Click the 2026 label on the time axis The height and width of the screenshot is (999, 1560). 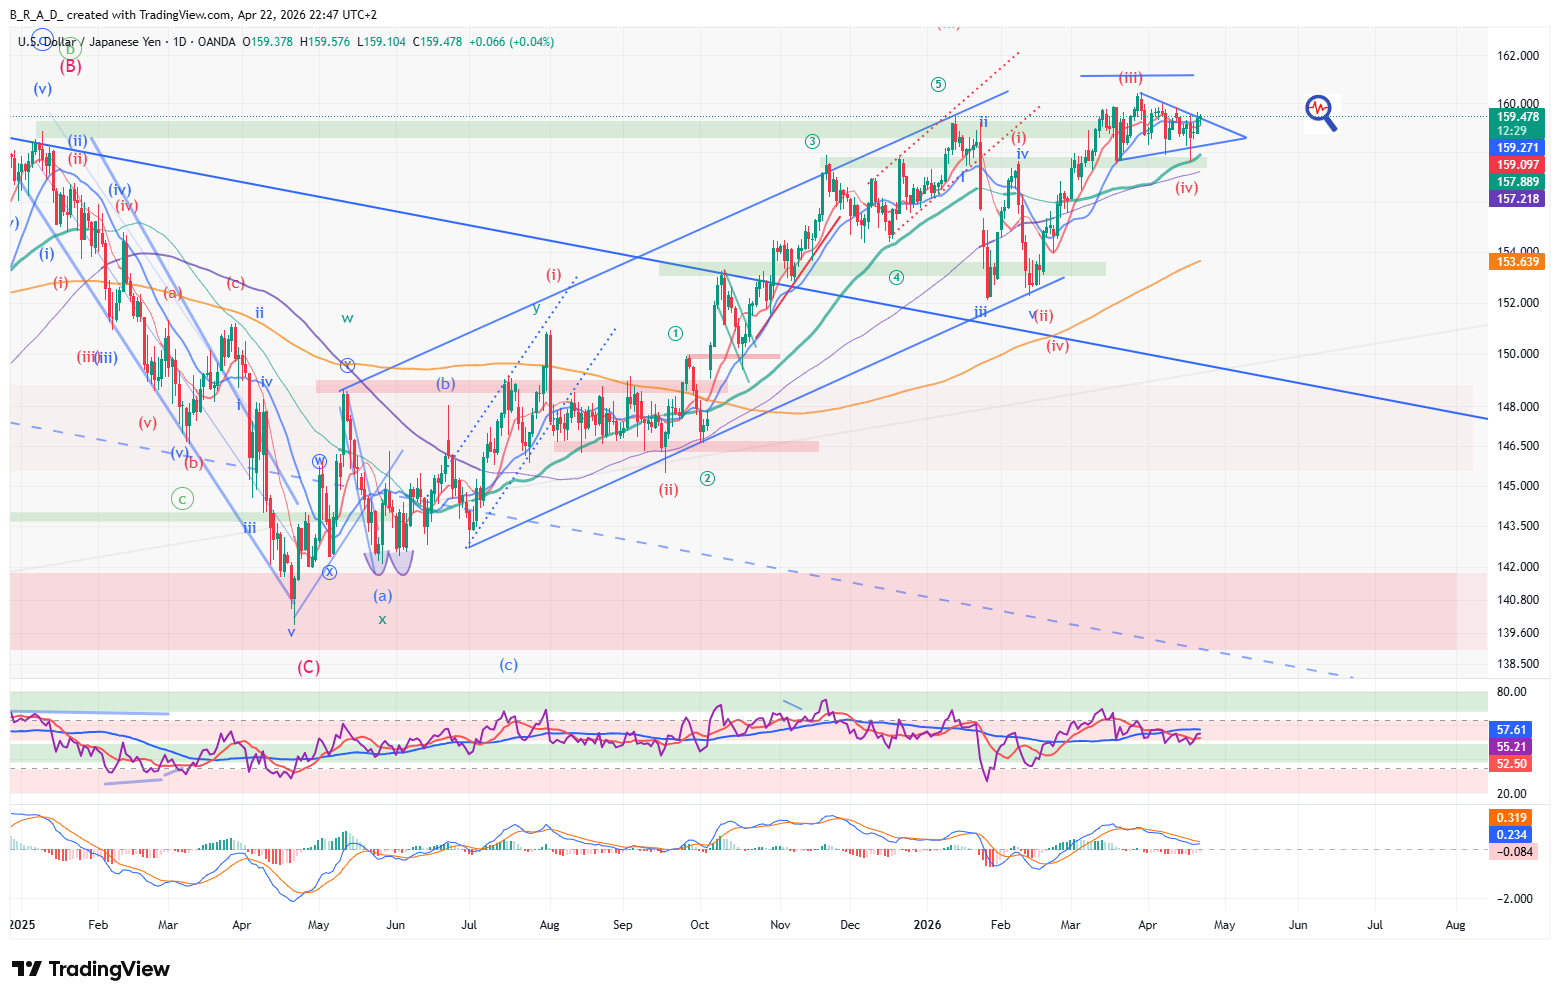pyautogui.click(x=927, y=925)
